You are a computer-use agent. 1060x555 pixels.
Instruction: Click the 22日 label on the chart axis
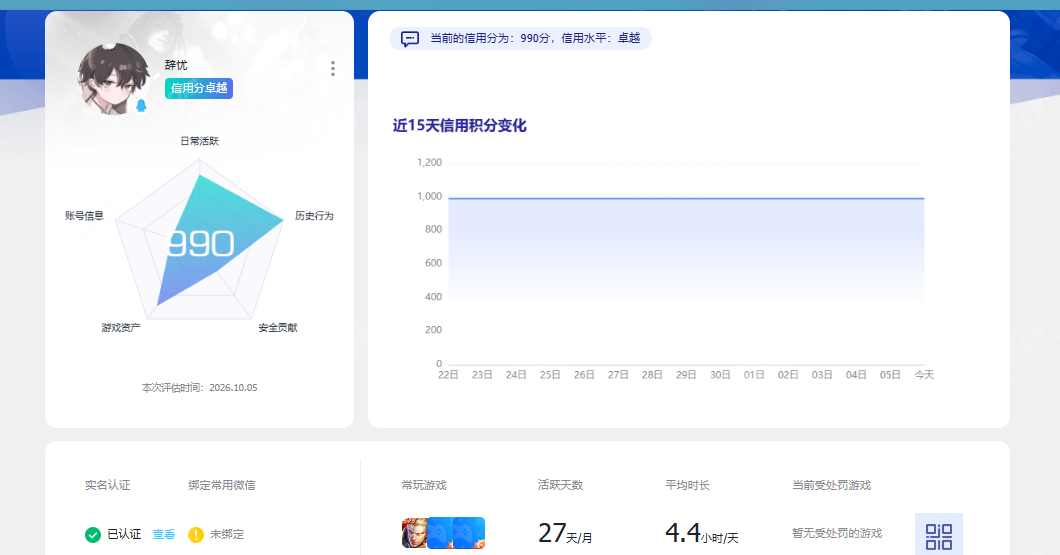coord(448,375)
